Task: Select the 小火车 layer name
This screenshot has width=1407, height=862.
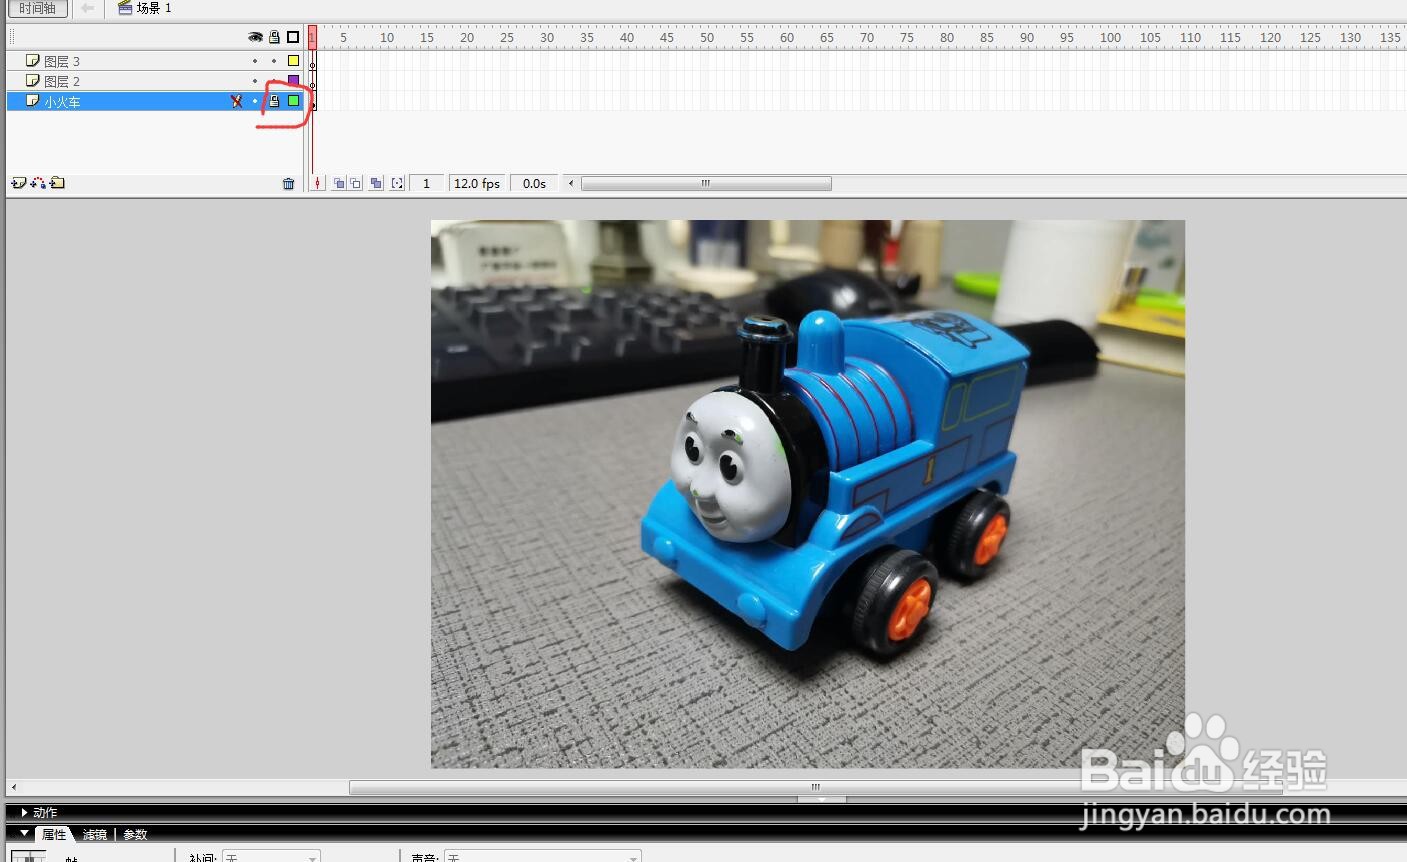Action: [62, 101]
